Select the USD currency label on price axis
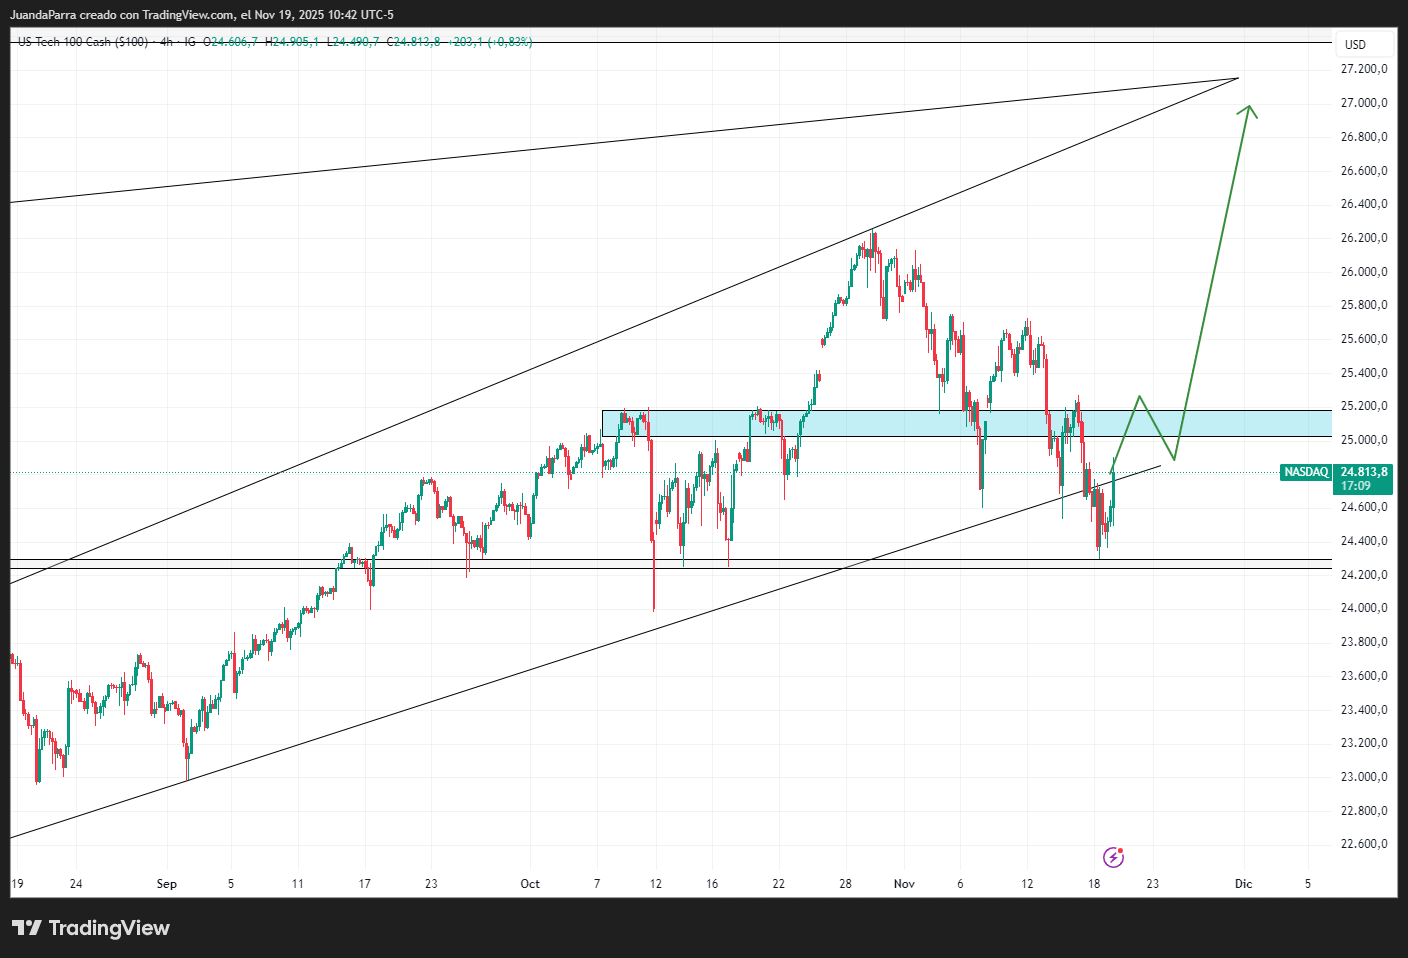 (1355, 45)
